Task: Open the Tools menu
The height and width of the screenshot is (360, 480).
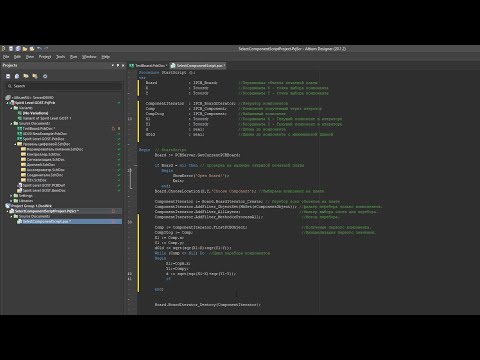Action: click(60, 57)
